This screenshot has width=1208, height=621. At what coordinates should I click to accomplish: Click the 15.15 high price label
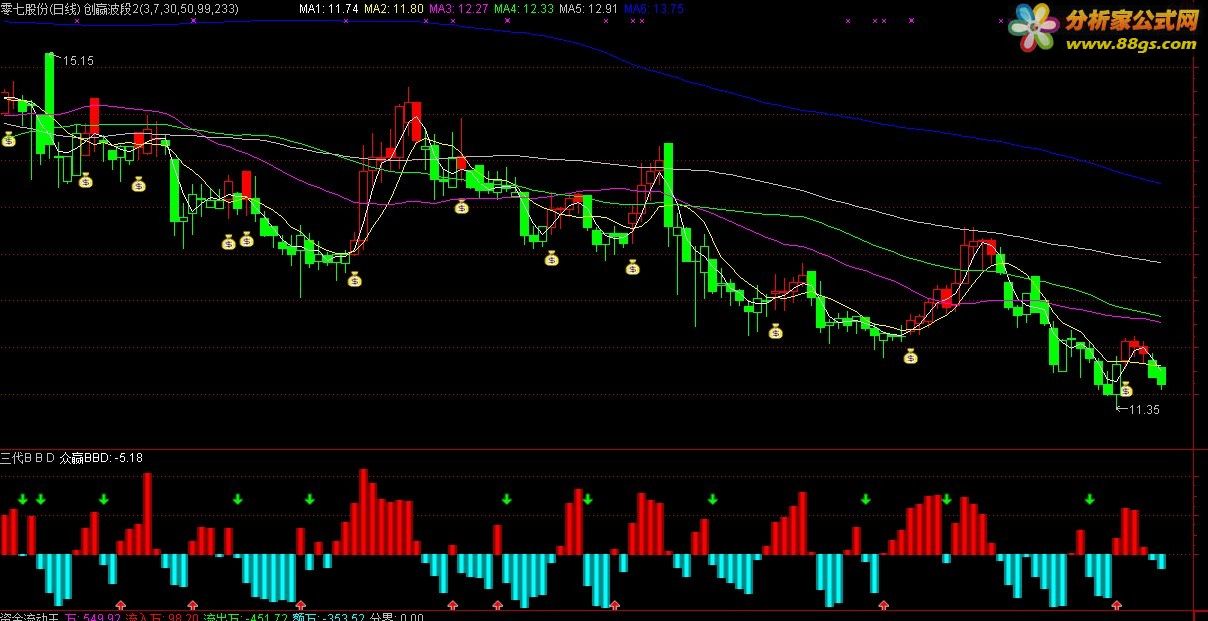(78, 61)
